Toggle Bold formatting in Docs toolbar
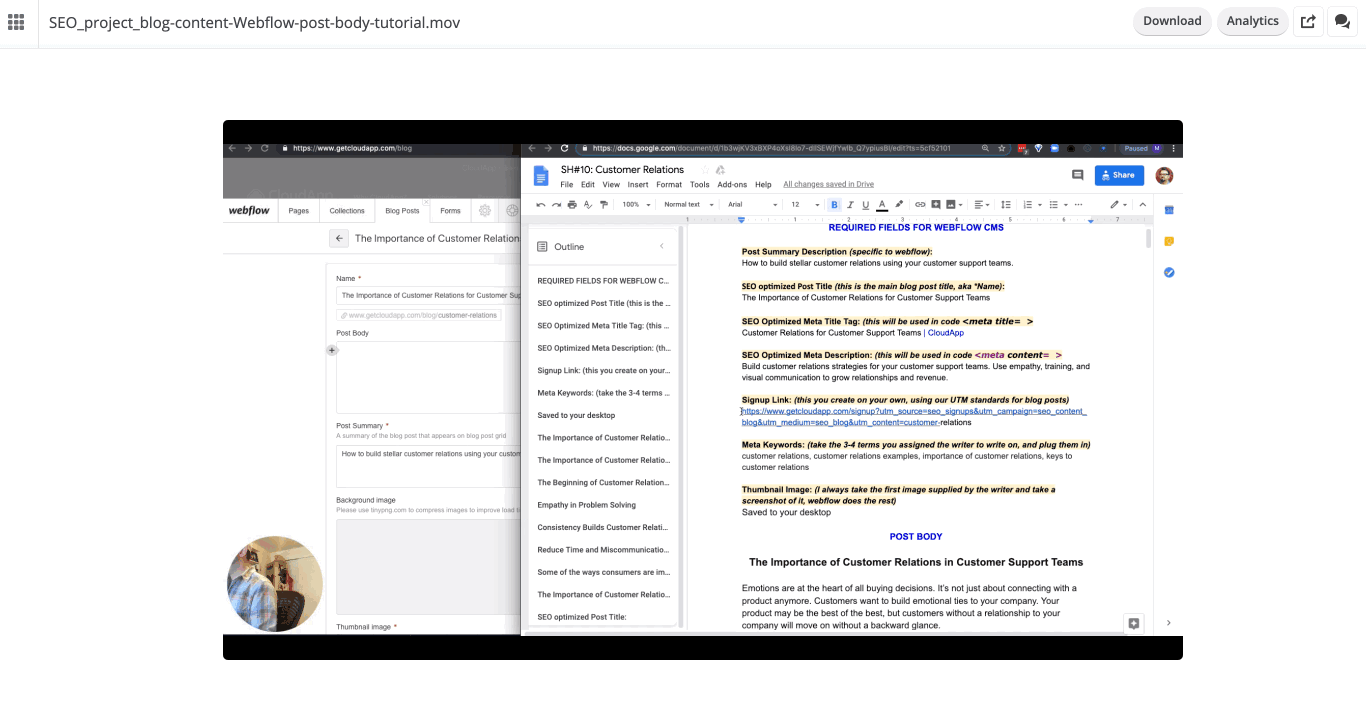Image resolution: width=1366 pixels, height=717 pixels. [834, 204]
